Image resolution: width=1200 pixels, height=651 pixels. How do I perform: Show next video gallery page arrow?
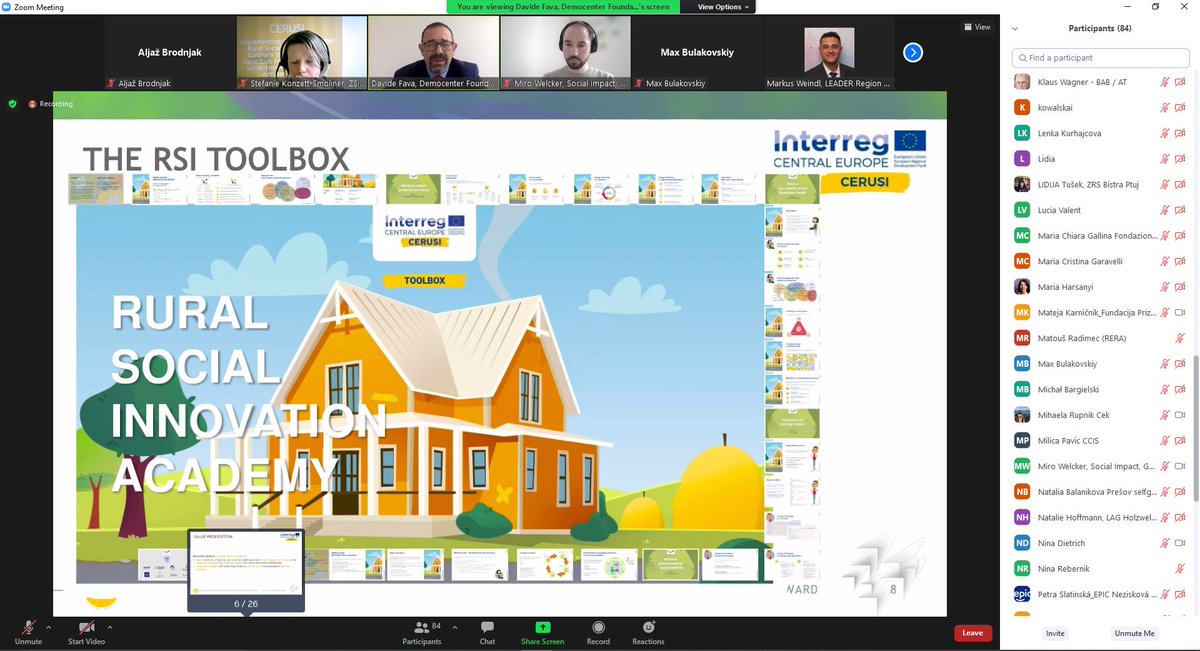[912, 51]
